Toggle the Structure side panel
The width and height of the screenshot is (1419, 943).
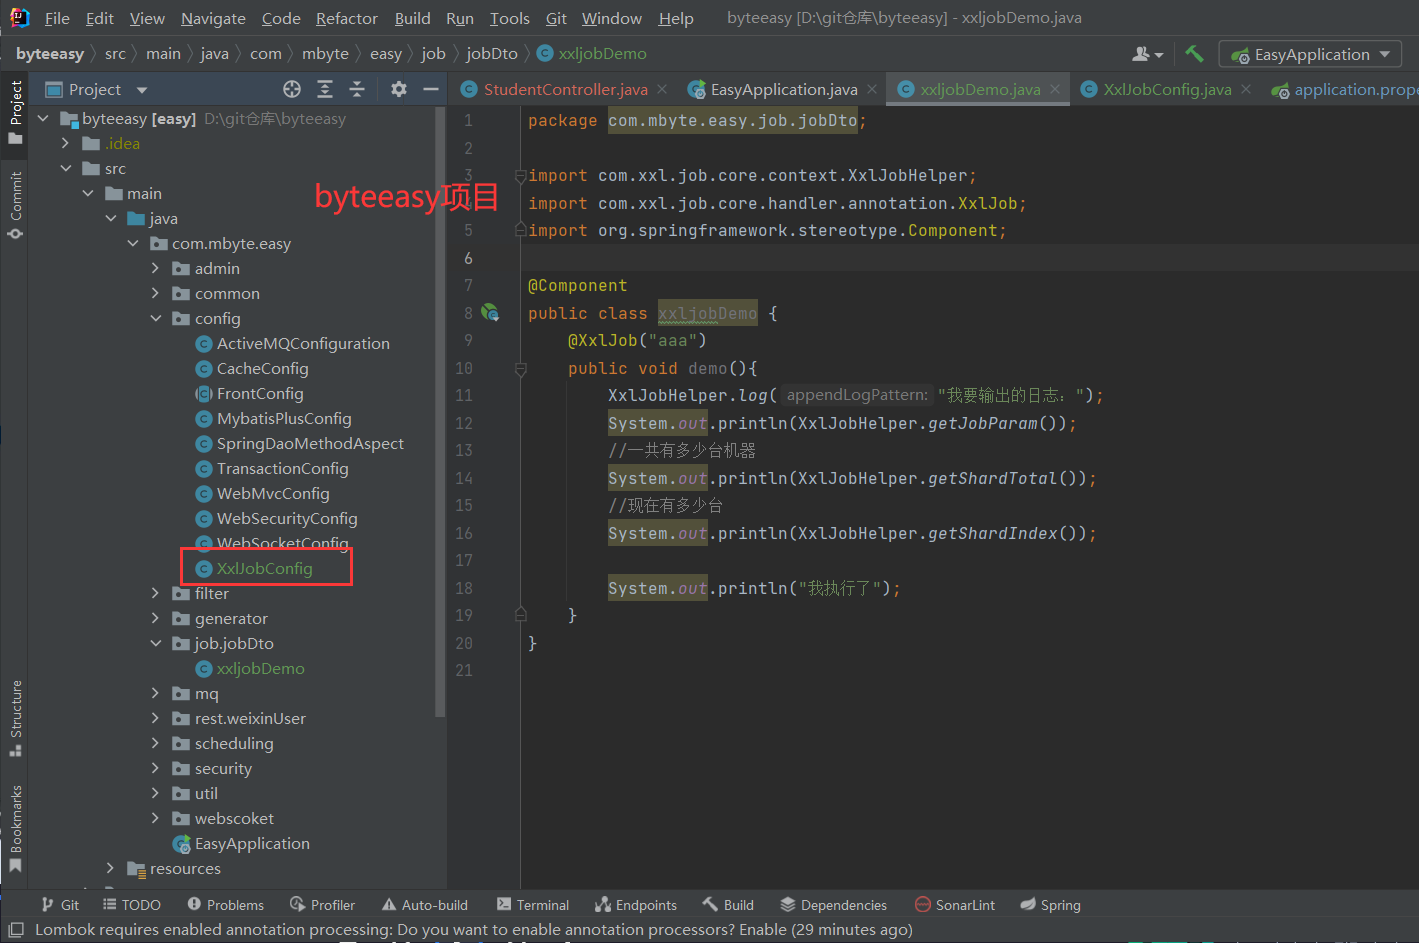pyautogui.click(x=15, y=718)
